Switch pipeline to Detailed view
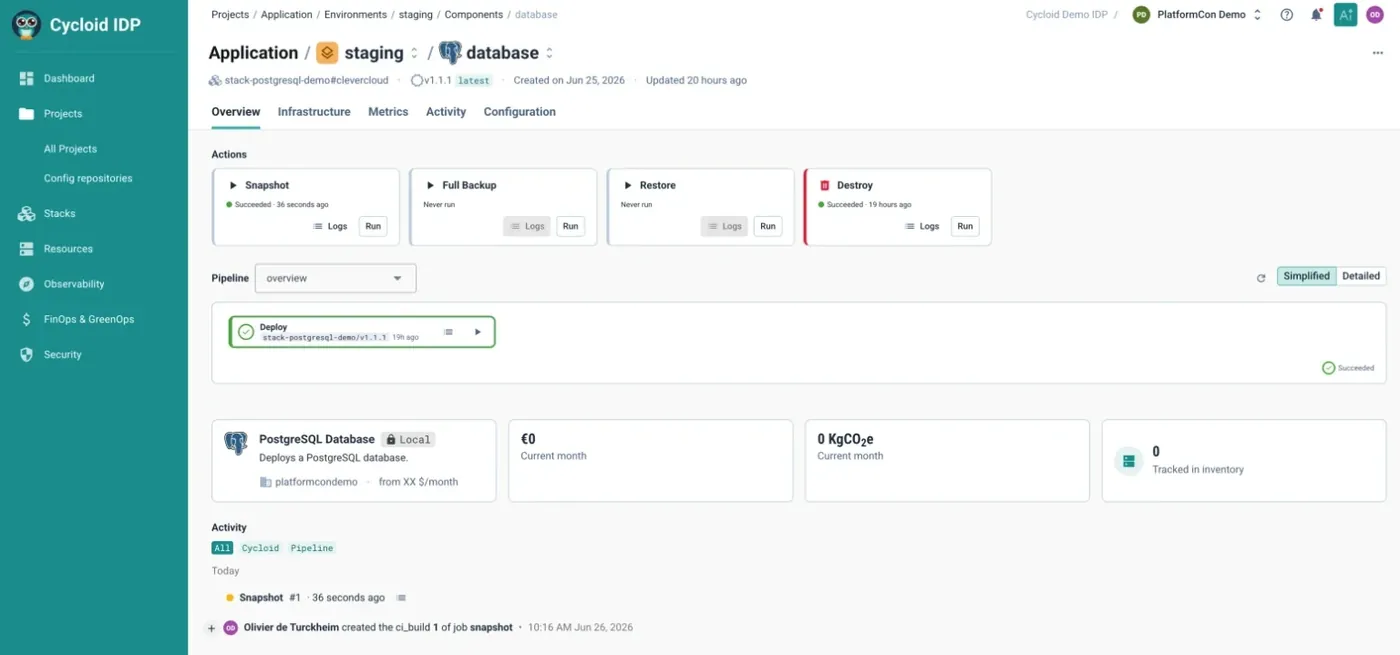The width and height of the screenshot is (1400, 655). pyautogui.click(x=1361, y=276)
